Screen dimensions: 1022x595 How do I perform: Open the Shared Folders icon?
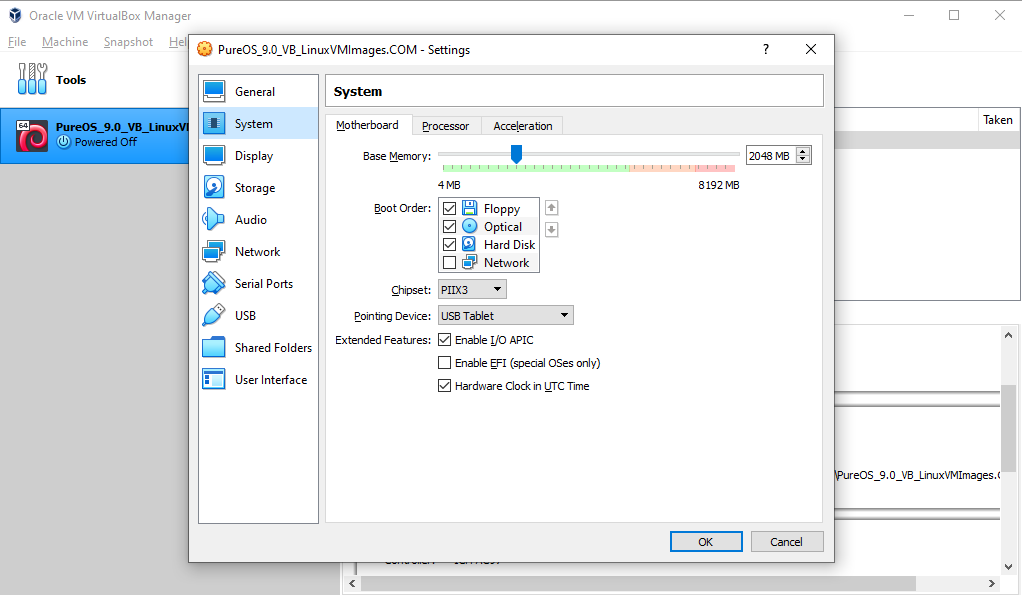tap(214, 347)
